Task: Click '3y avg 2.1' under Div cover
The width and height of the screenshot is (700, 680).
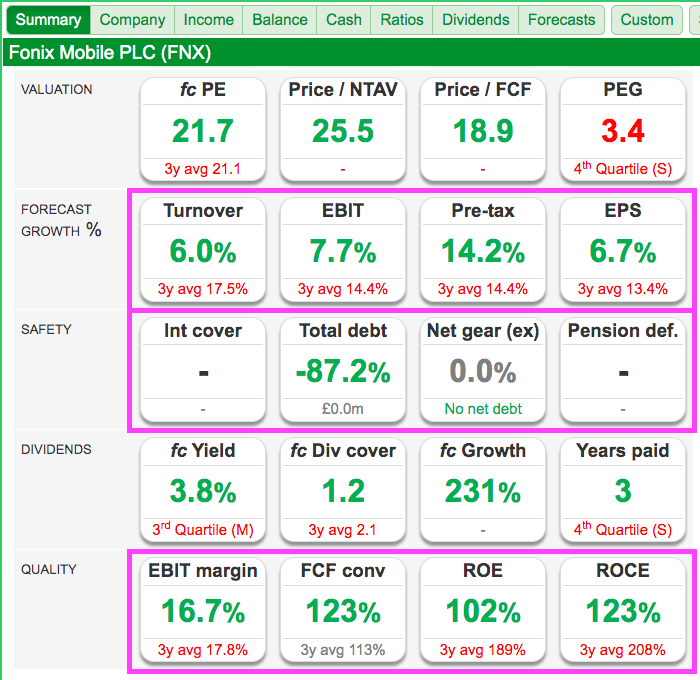Action: pos(343,530)
